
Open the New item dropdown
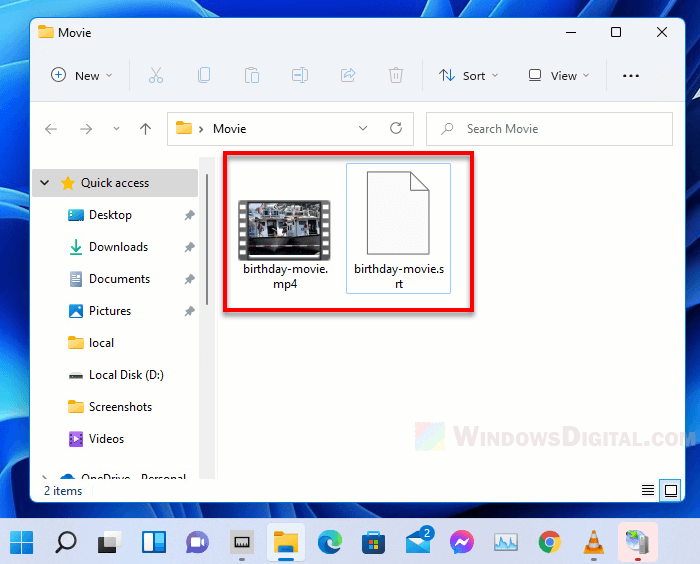(82, 75)
